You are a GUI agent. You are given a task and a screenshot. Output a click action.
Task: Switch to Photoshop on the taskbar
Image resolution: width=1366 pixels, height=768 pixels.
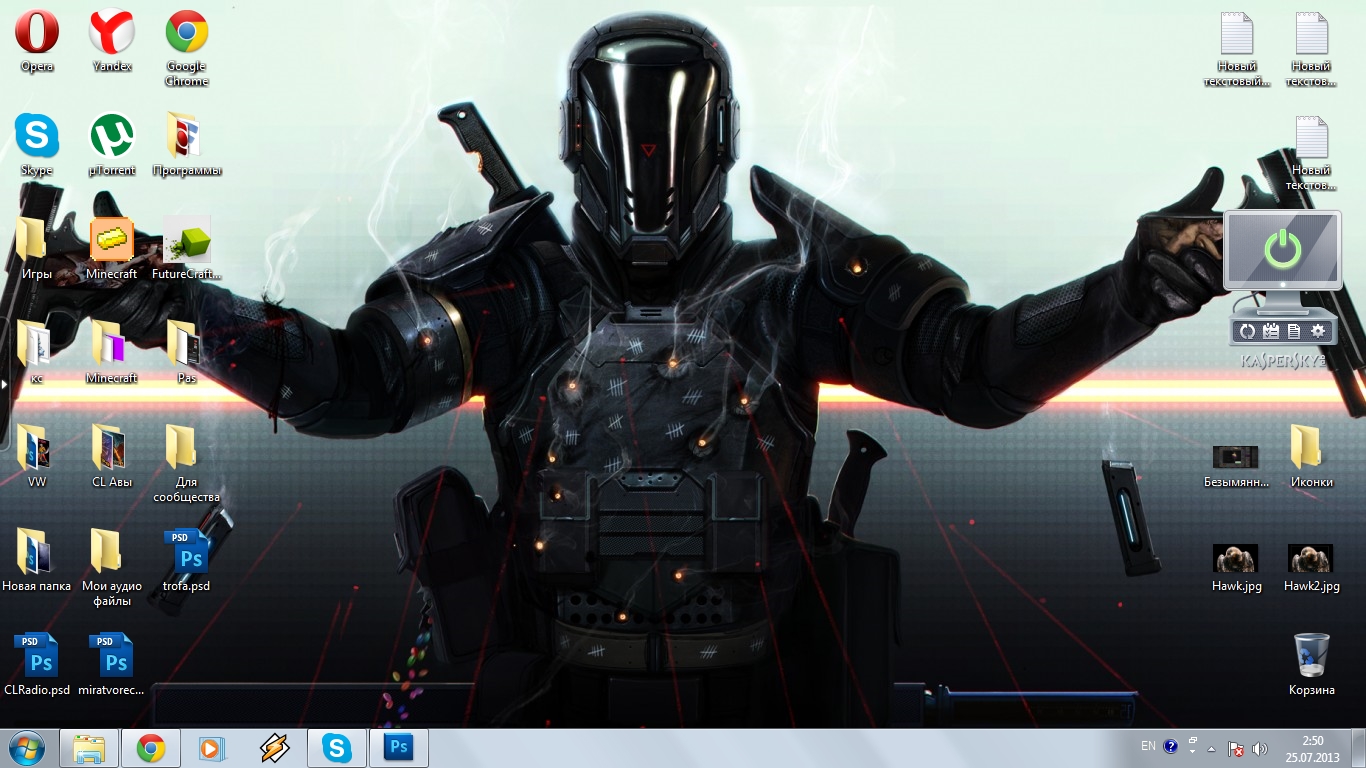(x=399, y=748)
